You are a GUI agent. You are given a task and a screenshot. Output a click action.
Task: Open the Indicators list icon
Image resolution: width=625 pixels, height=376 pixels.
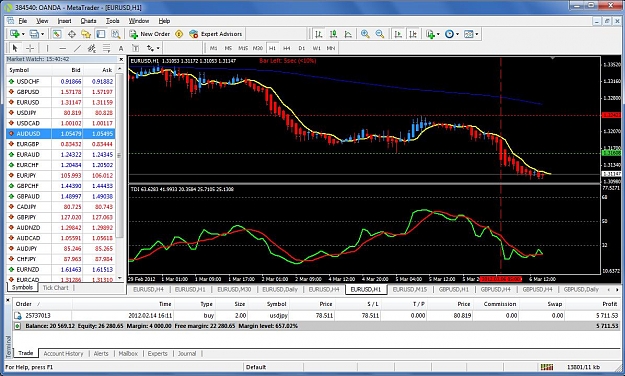pyautogui.click(x=430, y=34)
